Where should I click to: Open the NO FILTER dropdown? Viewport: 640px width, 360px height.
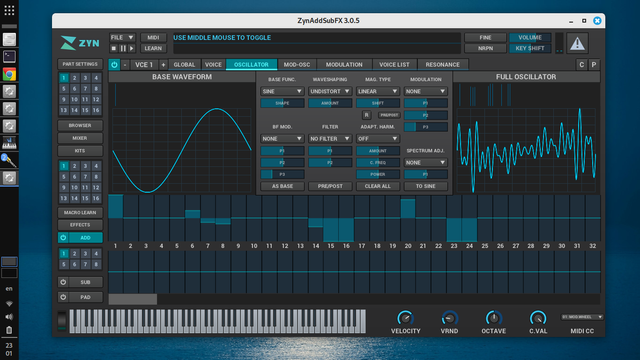click(330, 139)
